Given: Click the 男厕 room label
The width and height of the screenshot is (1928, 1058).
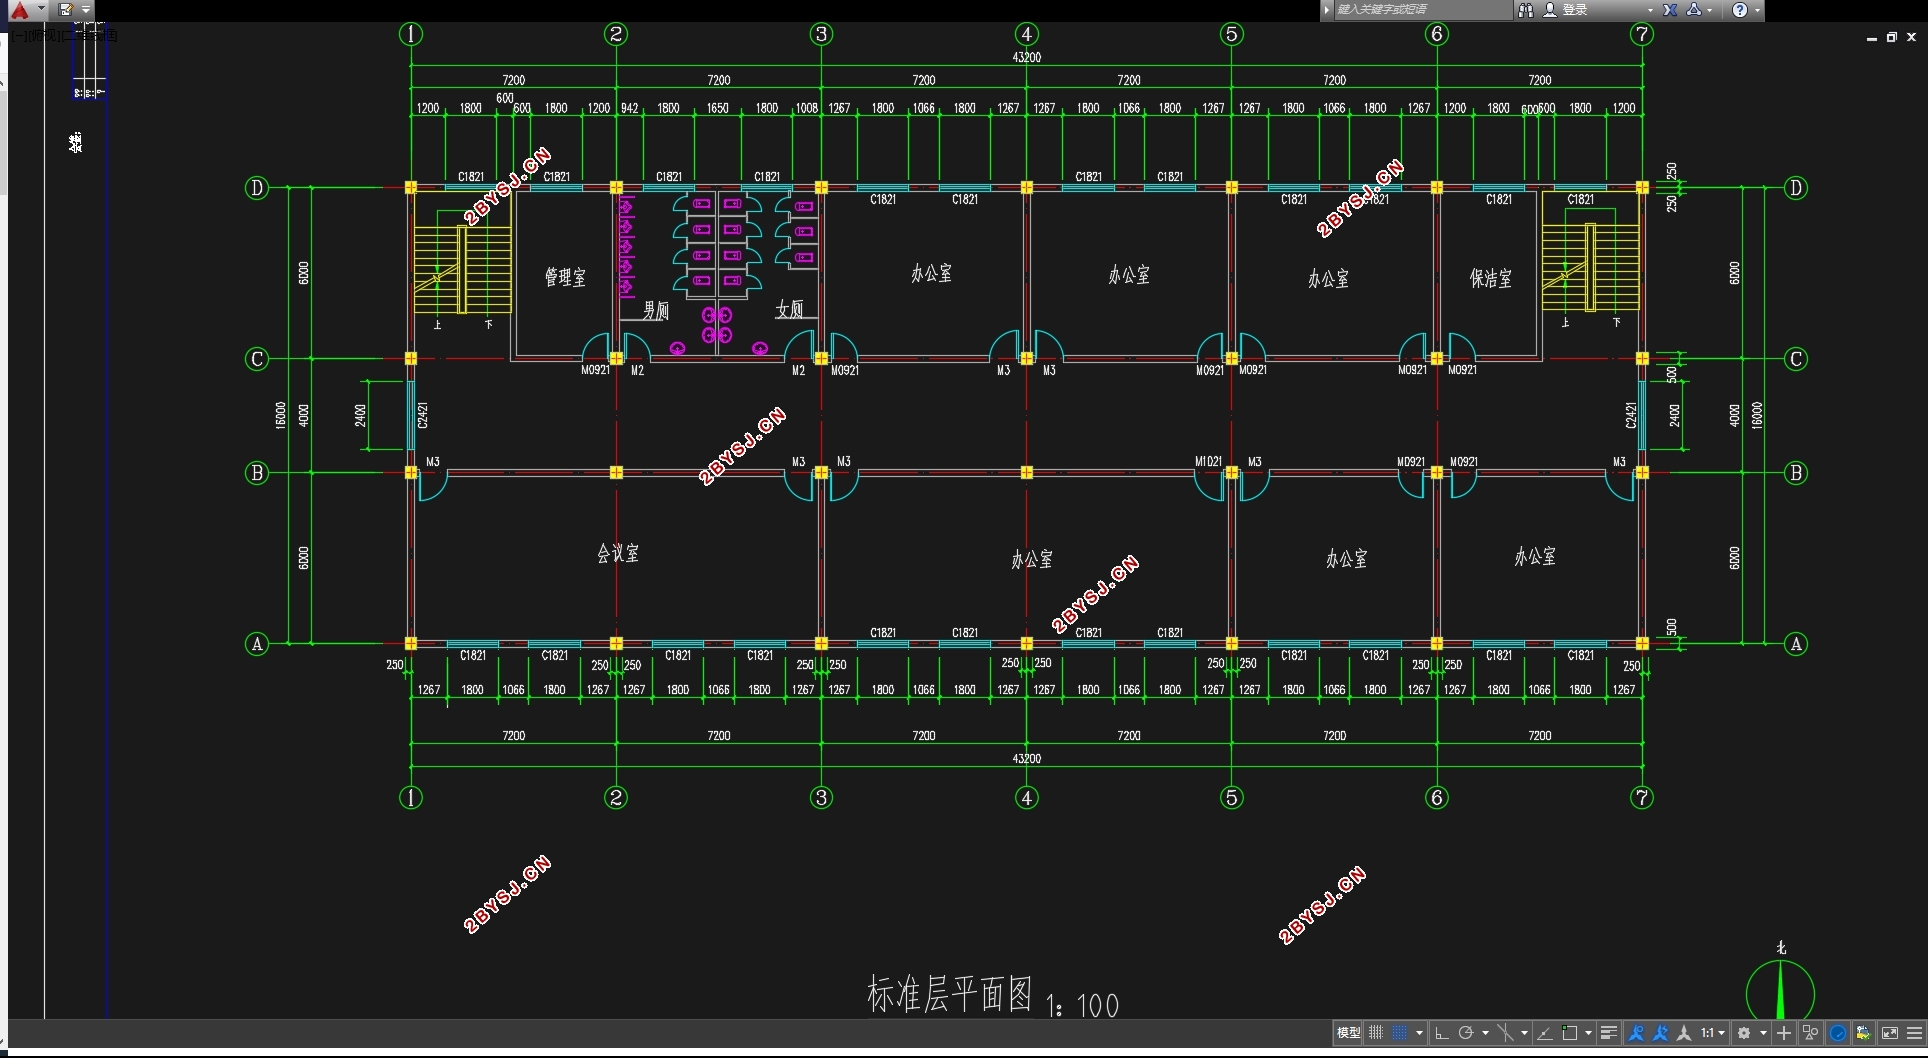Looking at the screenshot, I should point(656,311).
